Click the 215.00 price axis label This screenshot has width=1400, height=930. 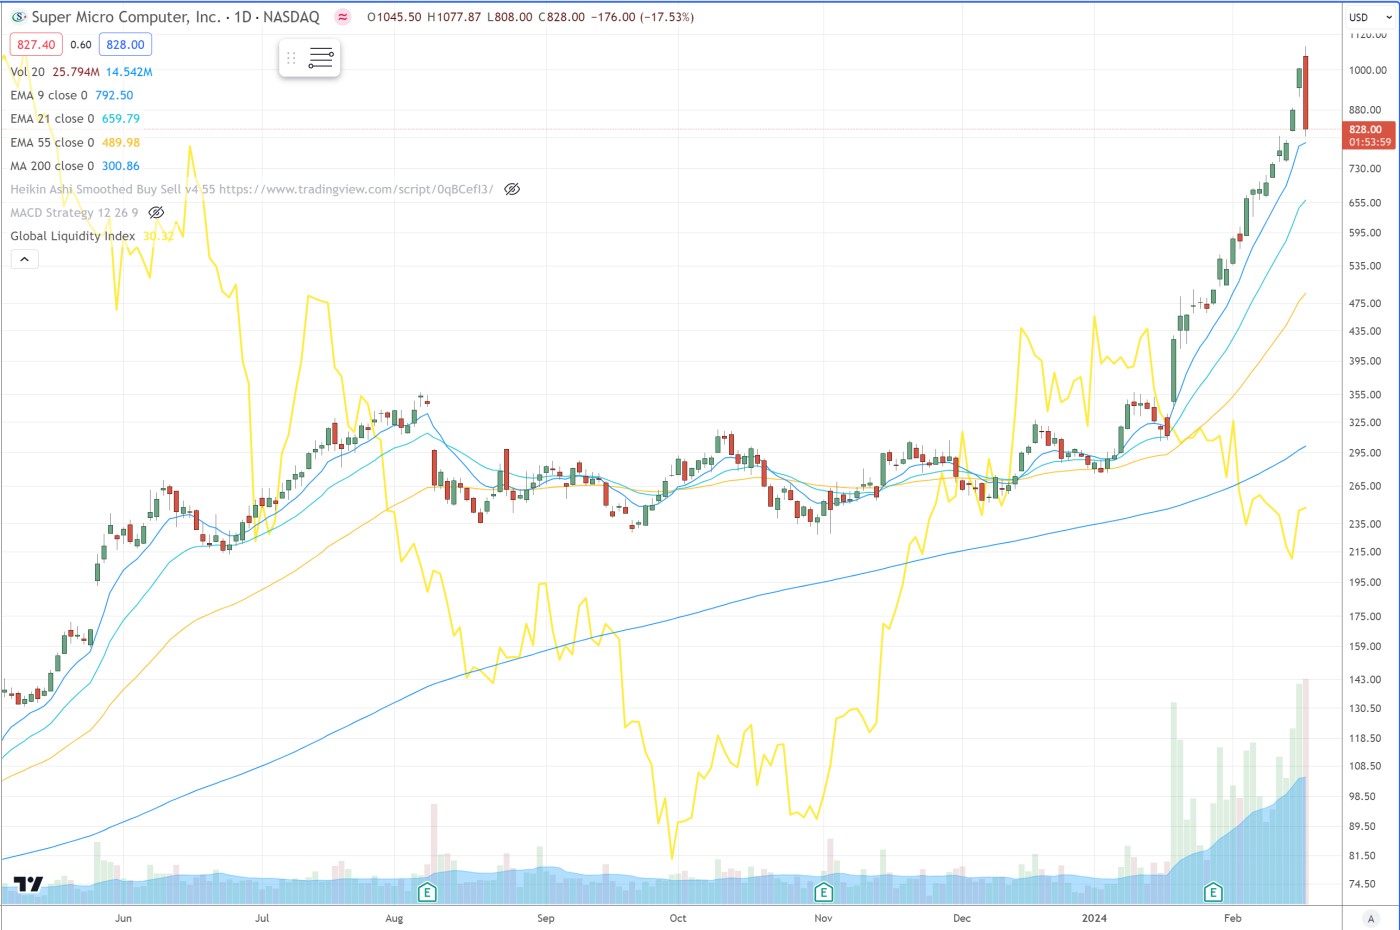coord(1365,551)
